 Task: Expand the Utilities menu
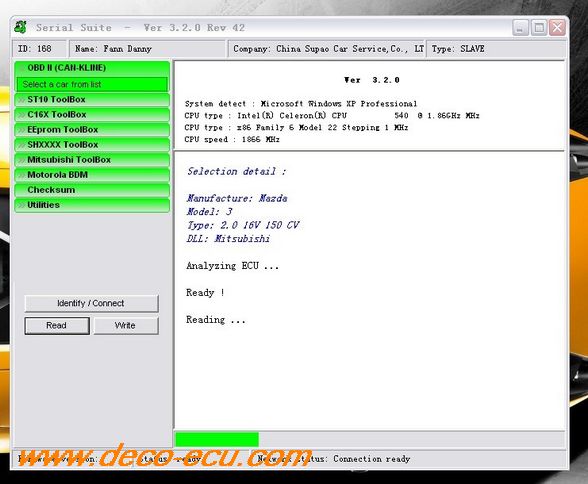[x=92, y=205]
